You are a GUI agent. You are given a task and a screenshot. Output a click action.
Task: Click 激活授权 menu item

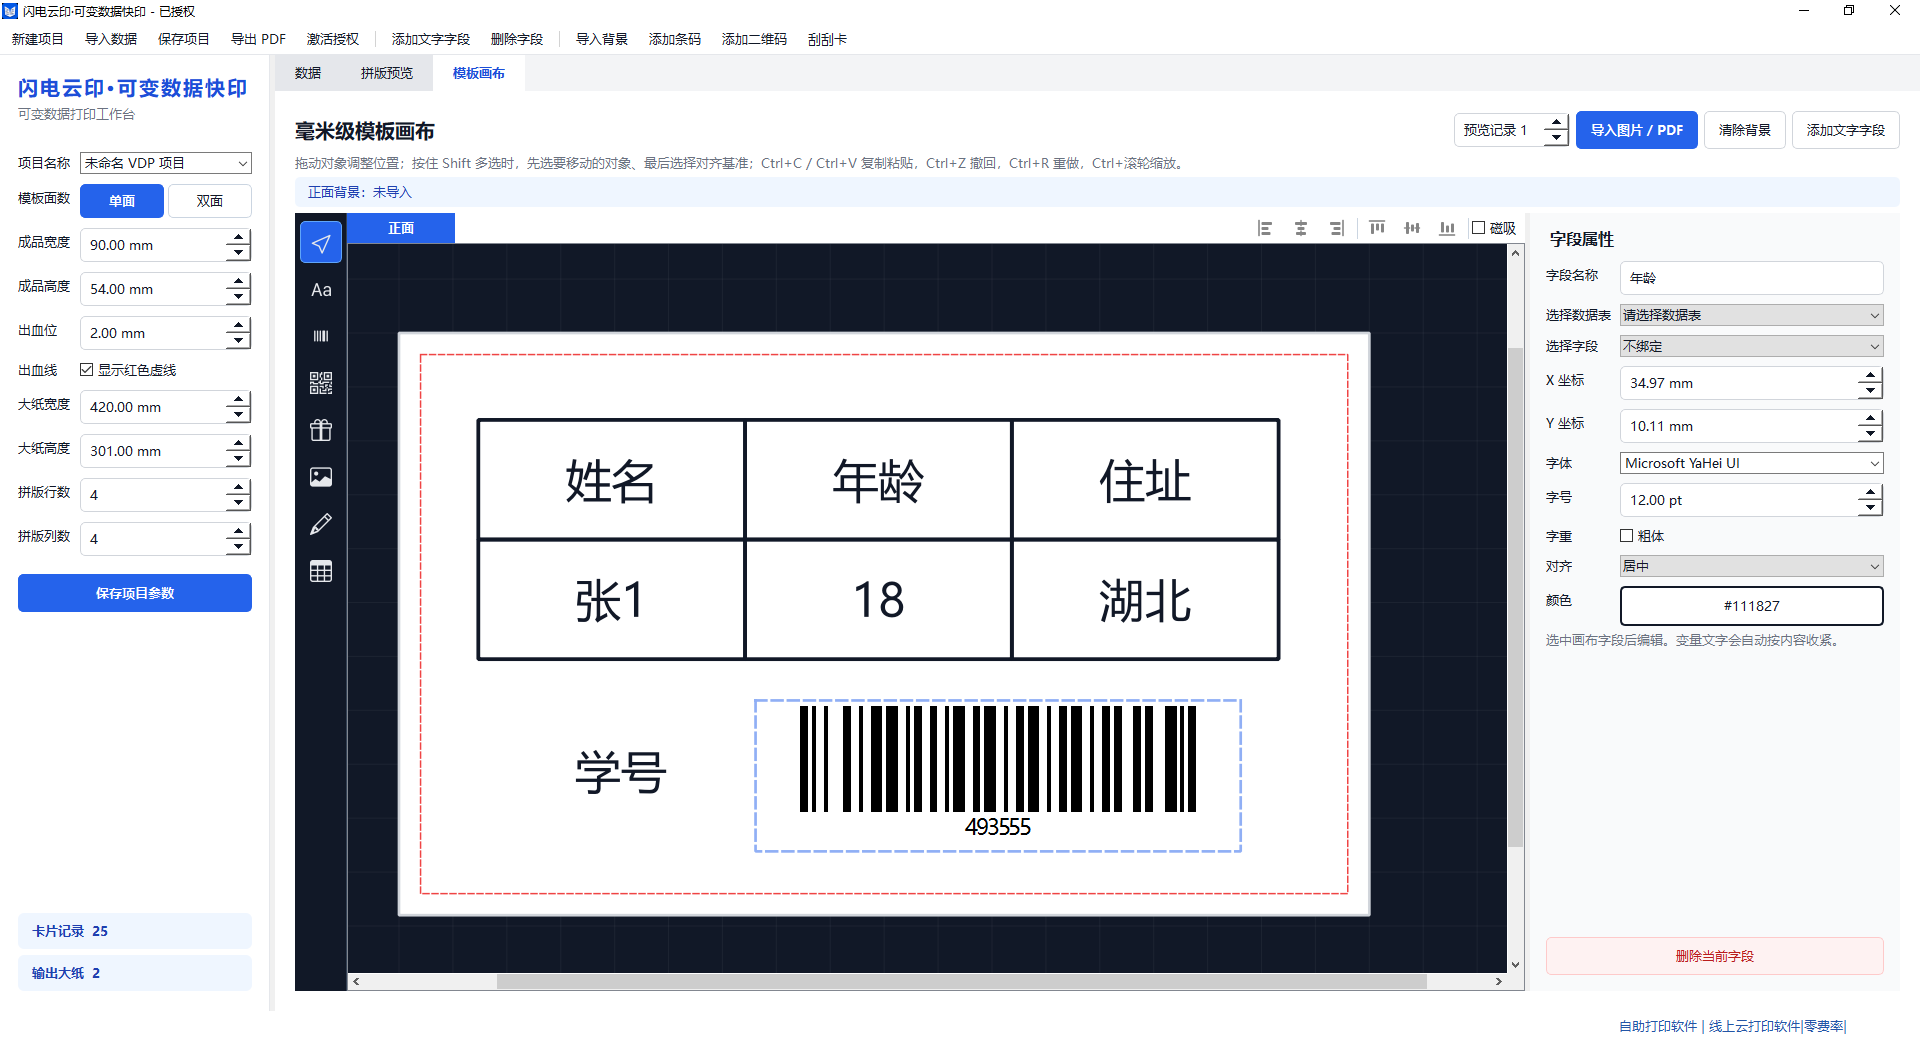pos(333,39)
